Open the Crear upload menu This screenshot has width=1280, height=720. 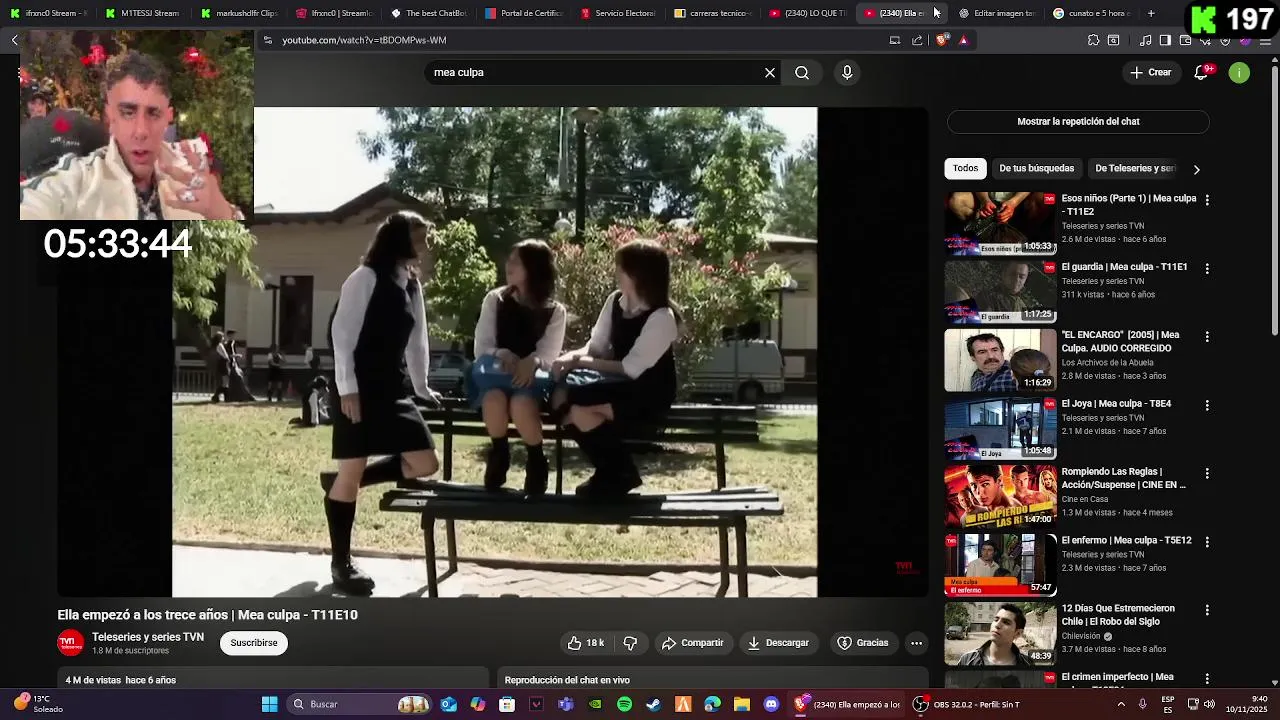point(1151,72)
